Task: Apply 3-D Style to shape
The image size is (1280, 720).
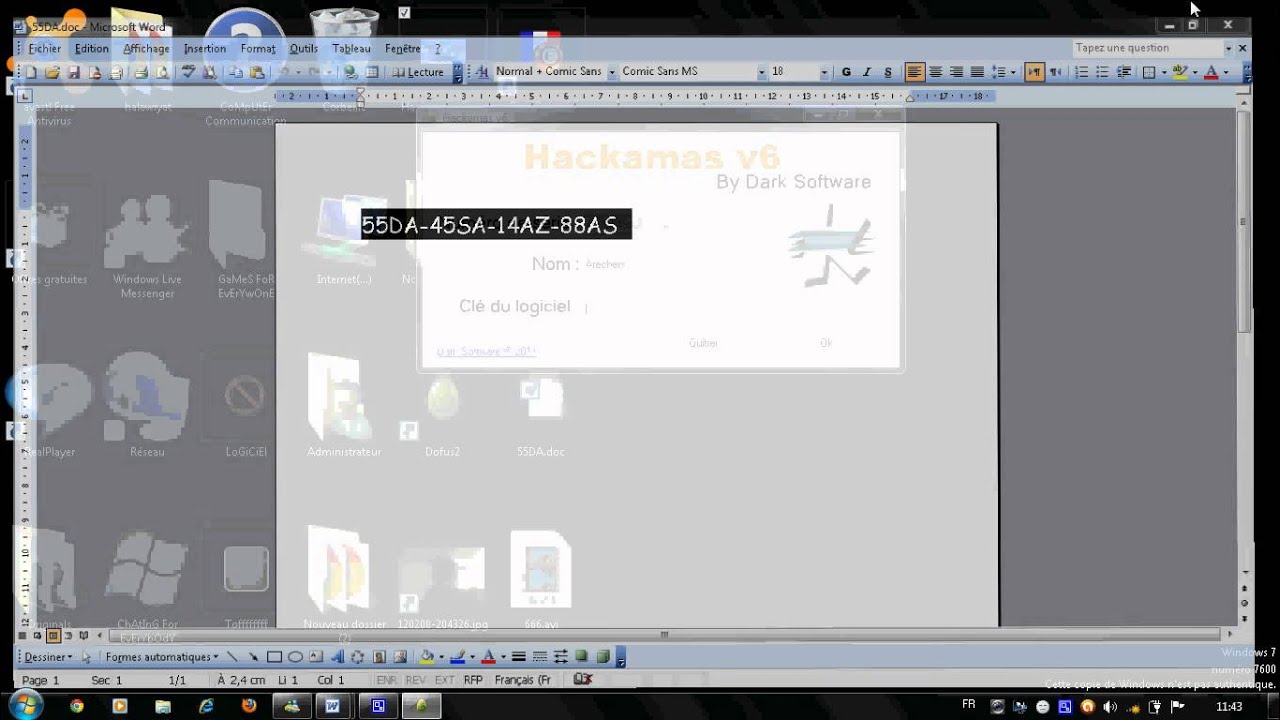Action: tap(603, 657)
